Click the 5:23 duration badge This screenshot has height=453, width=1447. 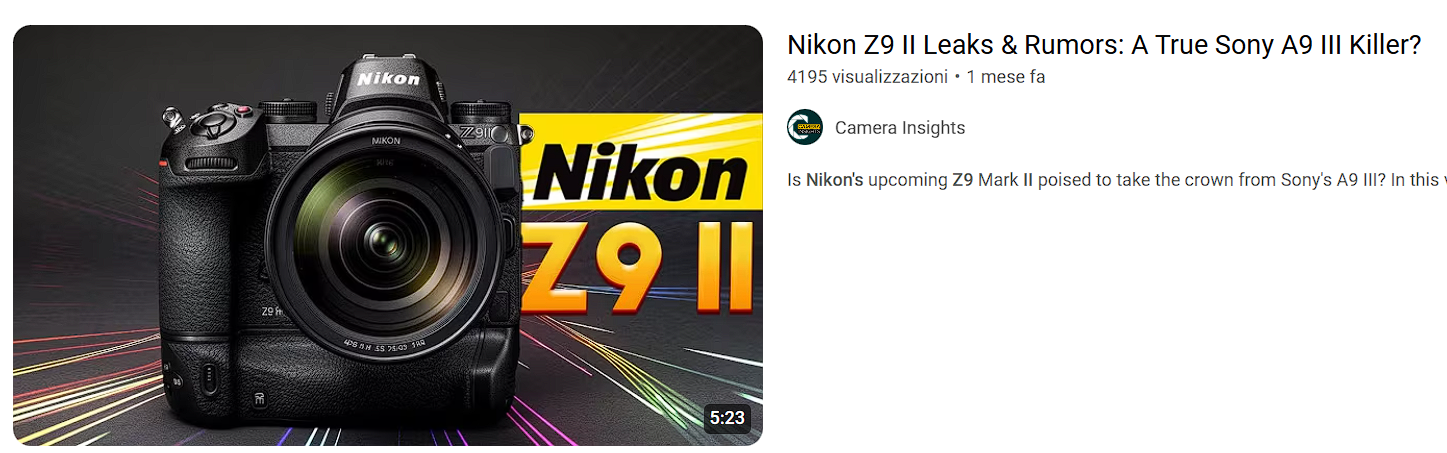point(727,418)
